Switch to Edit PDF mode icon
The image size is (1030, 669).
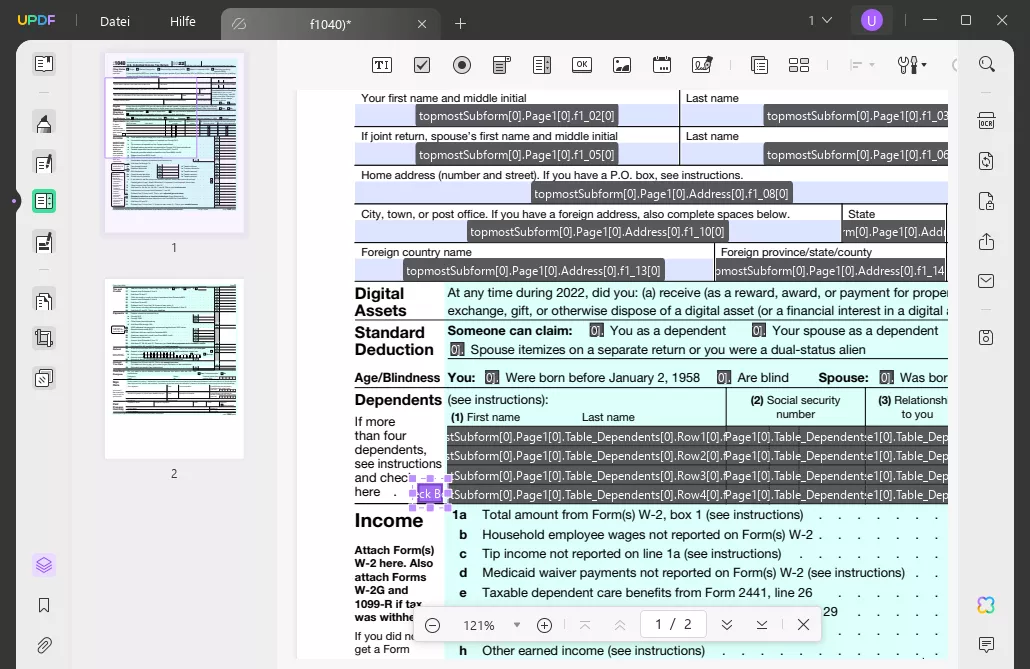click(44, 163)
